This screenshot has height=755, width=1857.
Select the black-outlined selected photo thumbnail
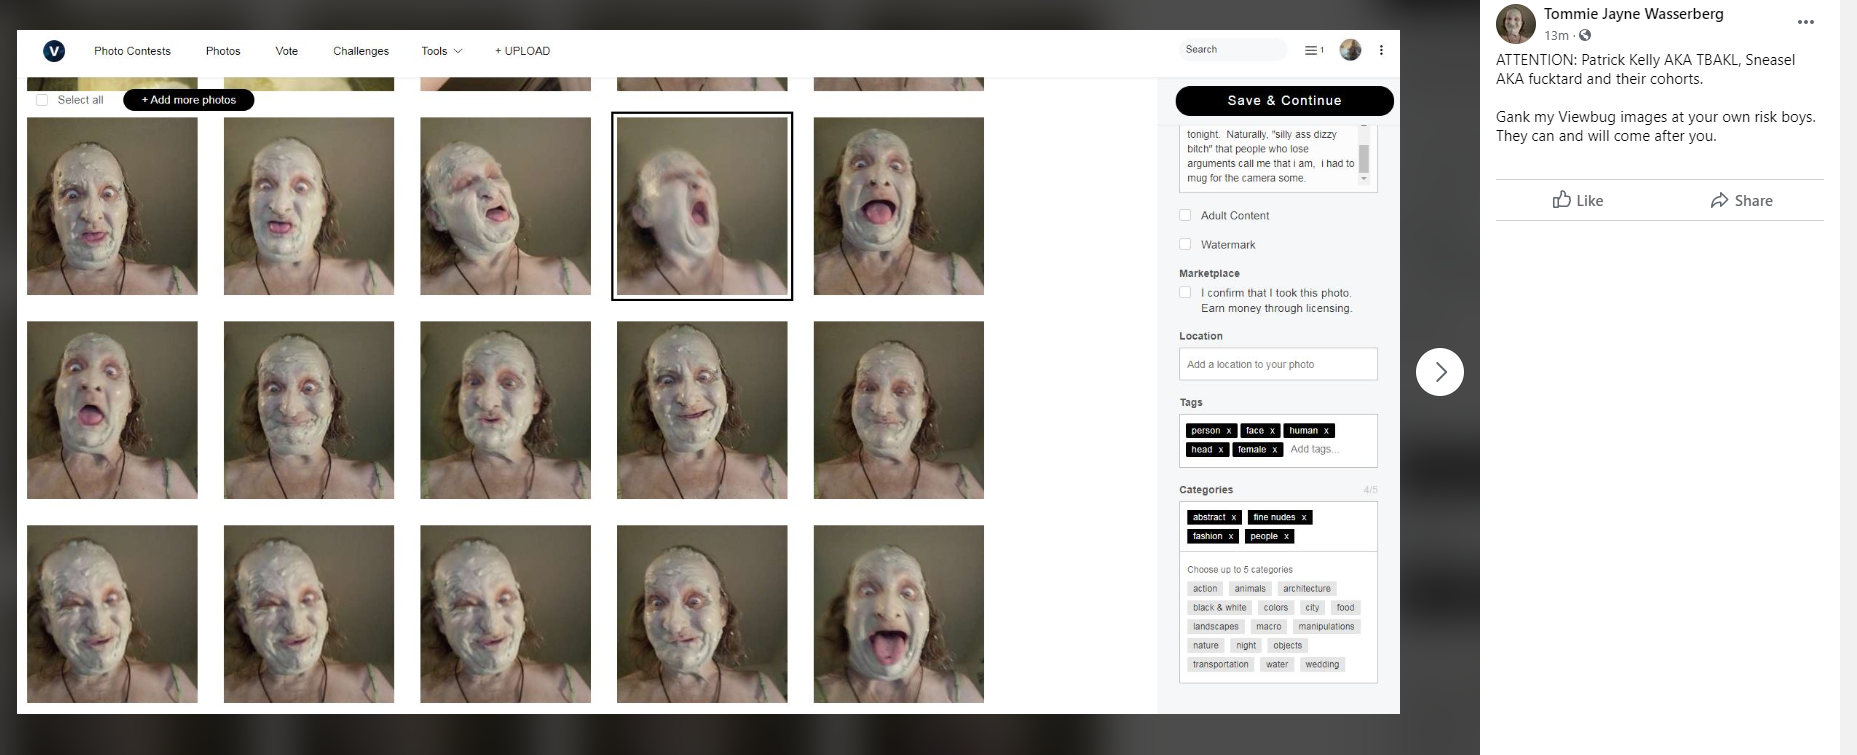click(702, 206)
